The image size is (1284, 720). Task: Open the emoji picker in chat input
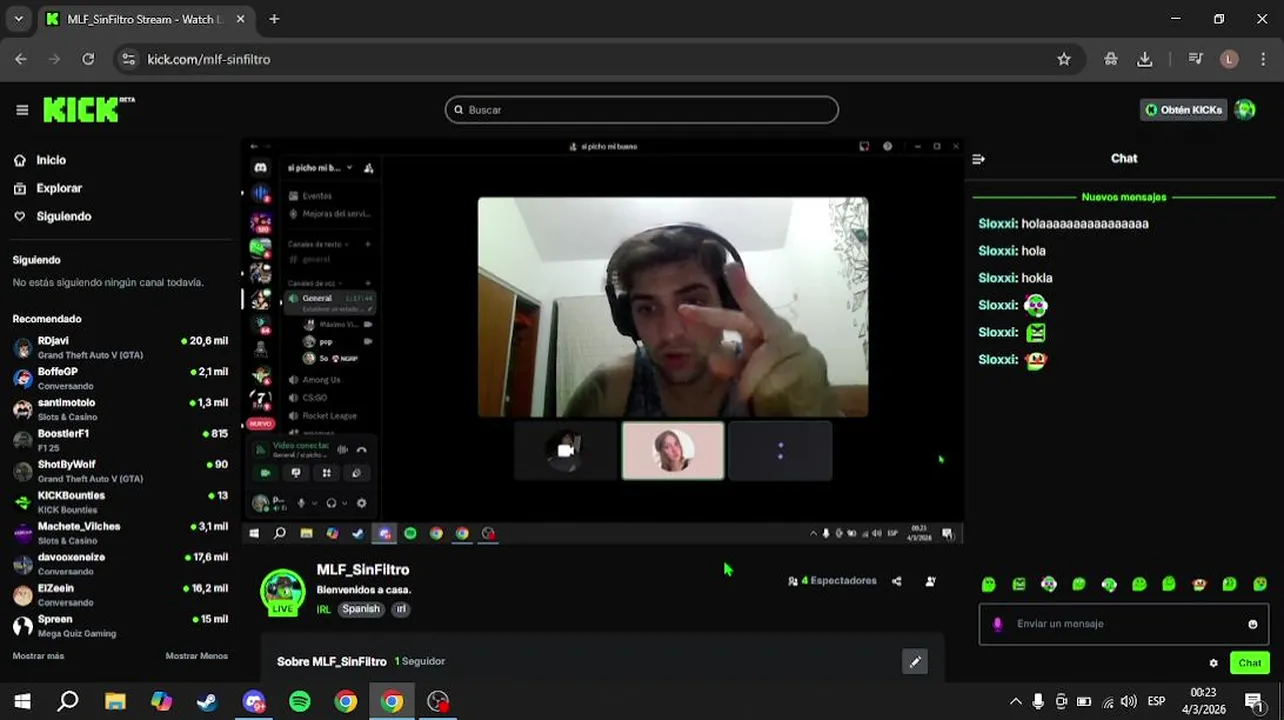1253,624
